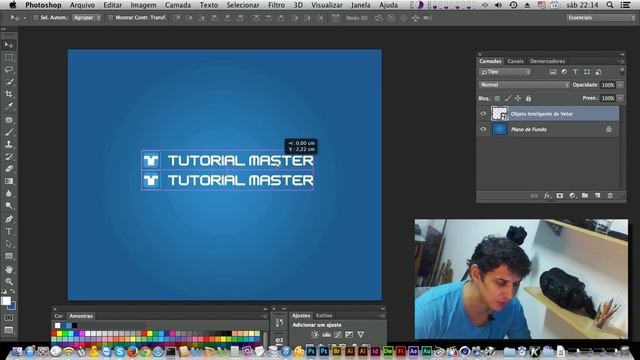Open the Camada menu
Screen dimensions: 640x360
(x=178, y=5)
